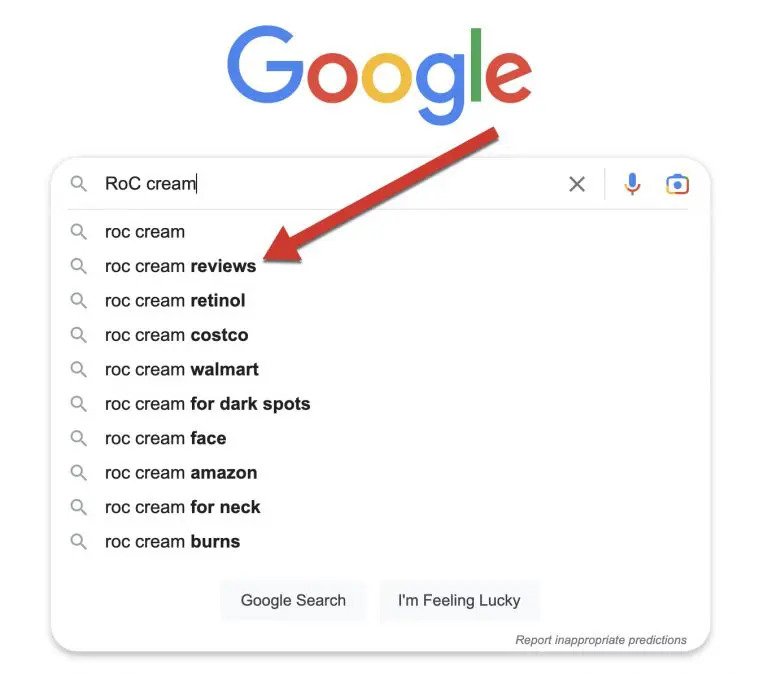Choose "roc cream for dark spots" suggestion
The width and height of the screenshot is (768, 674).
(207, 404)
